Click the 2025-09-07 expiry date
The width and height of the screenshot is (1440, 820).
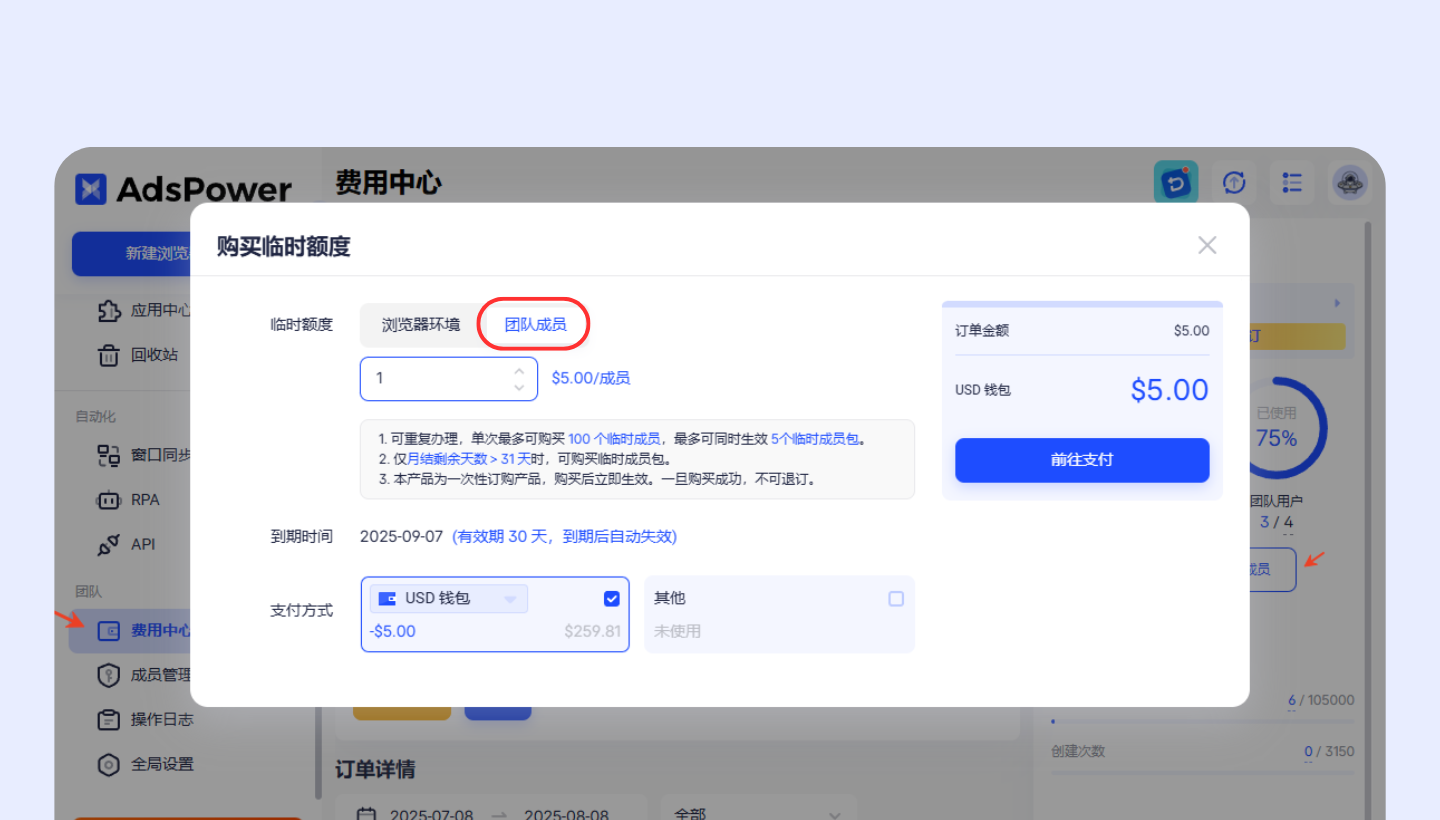[x=401, y=537]
